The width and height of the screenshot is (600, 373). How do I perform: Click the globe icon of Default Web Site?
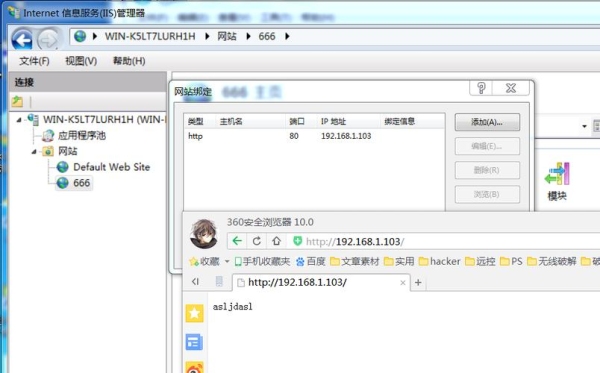pos(62,167)
